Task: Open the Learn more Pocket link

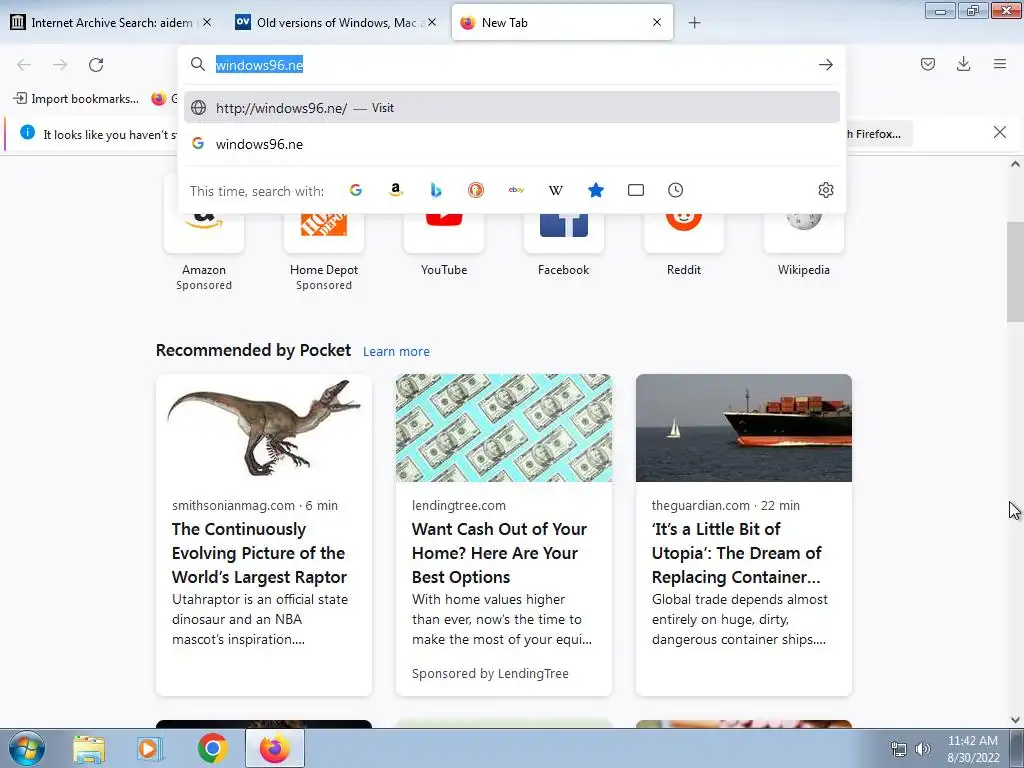Action: [x=396, y=351]
